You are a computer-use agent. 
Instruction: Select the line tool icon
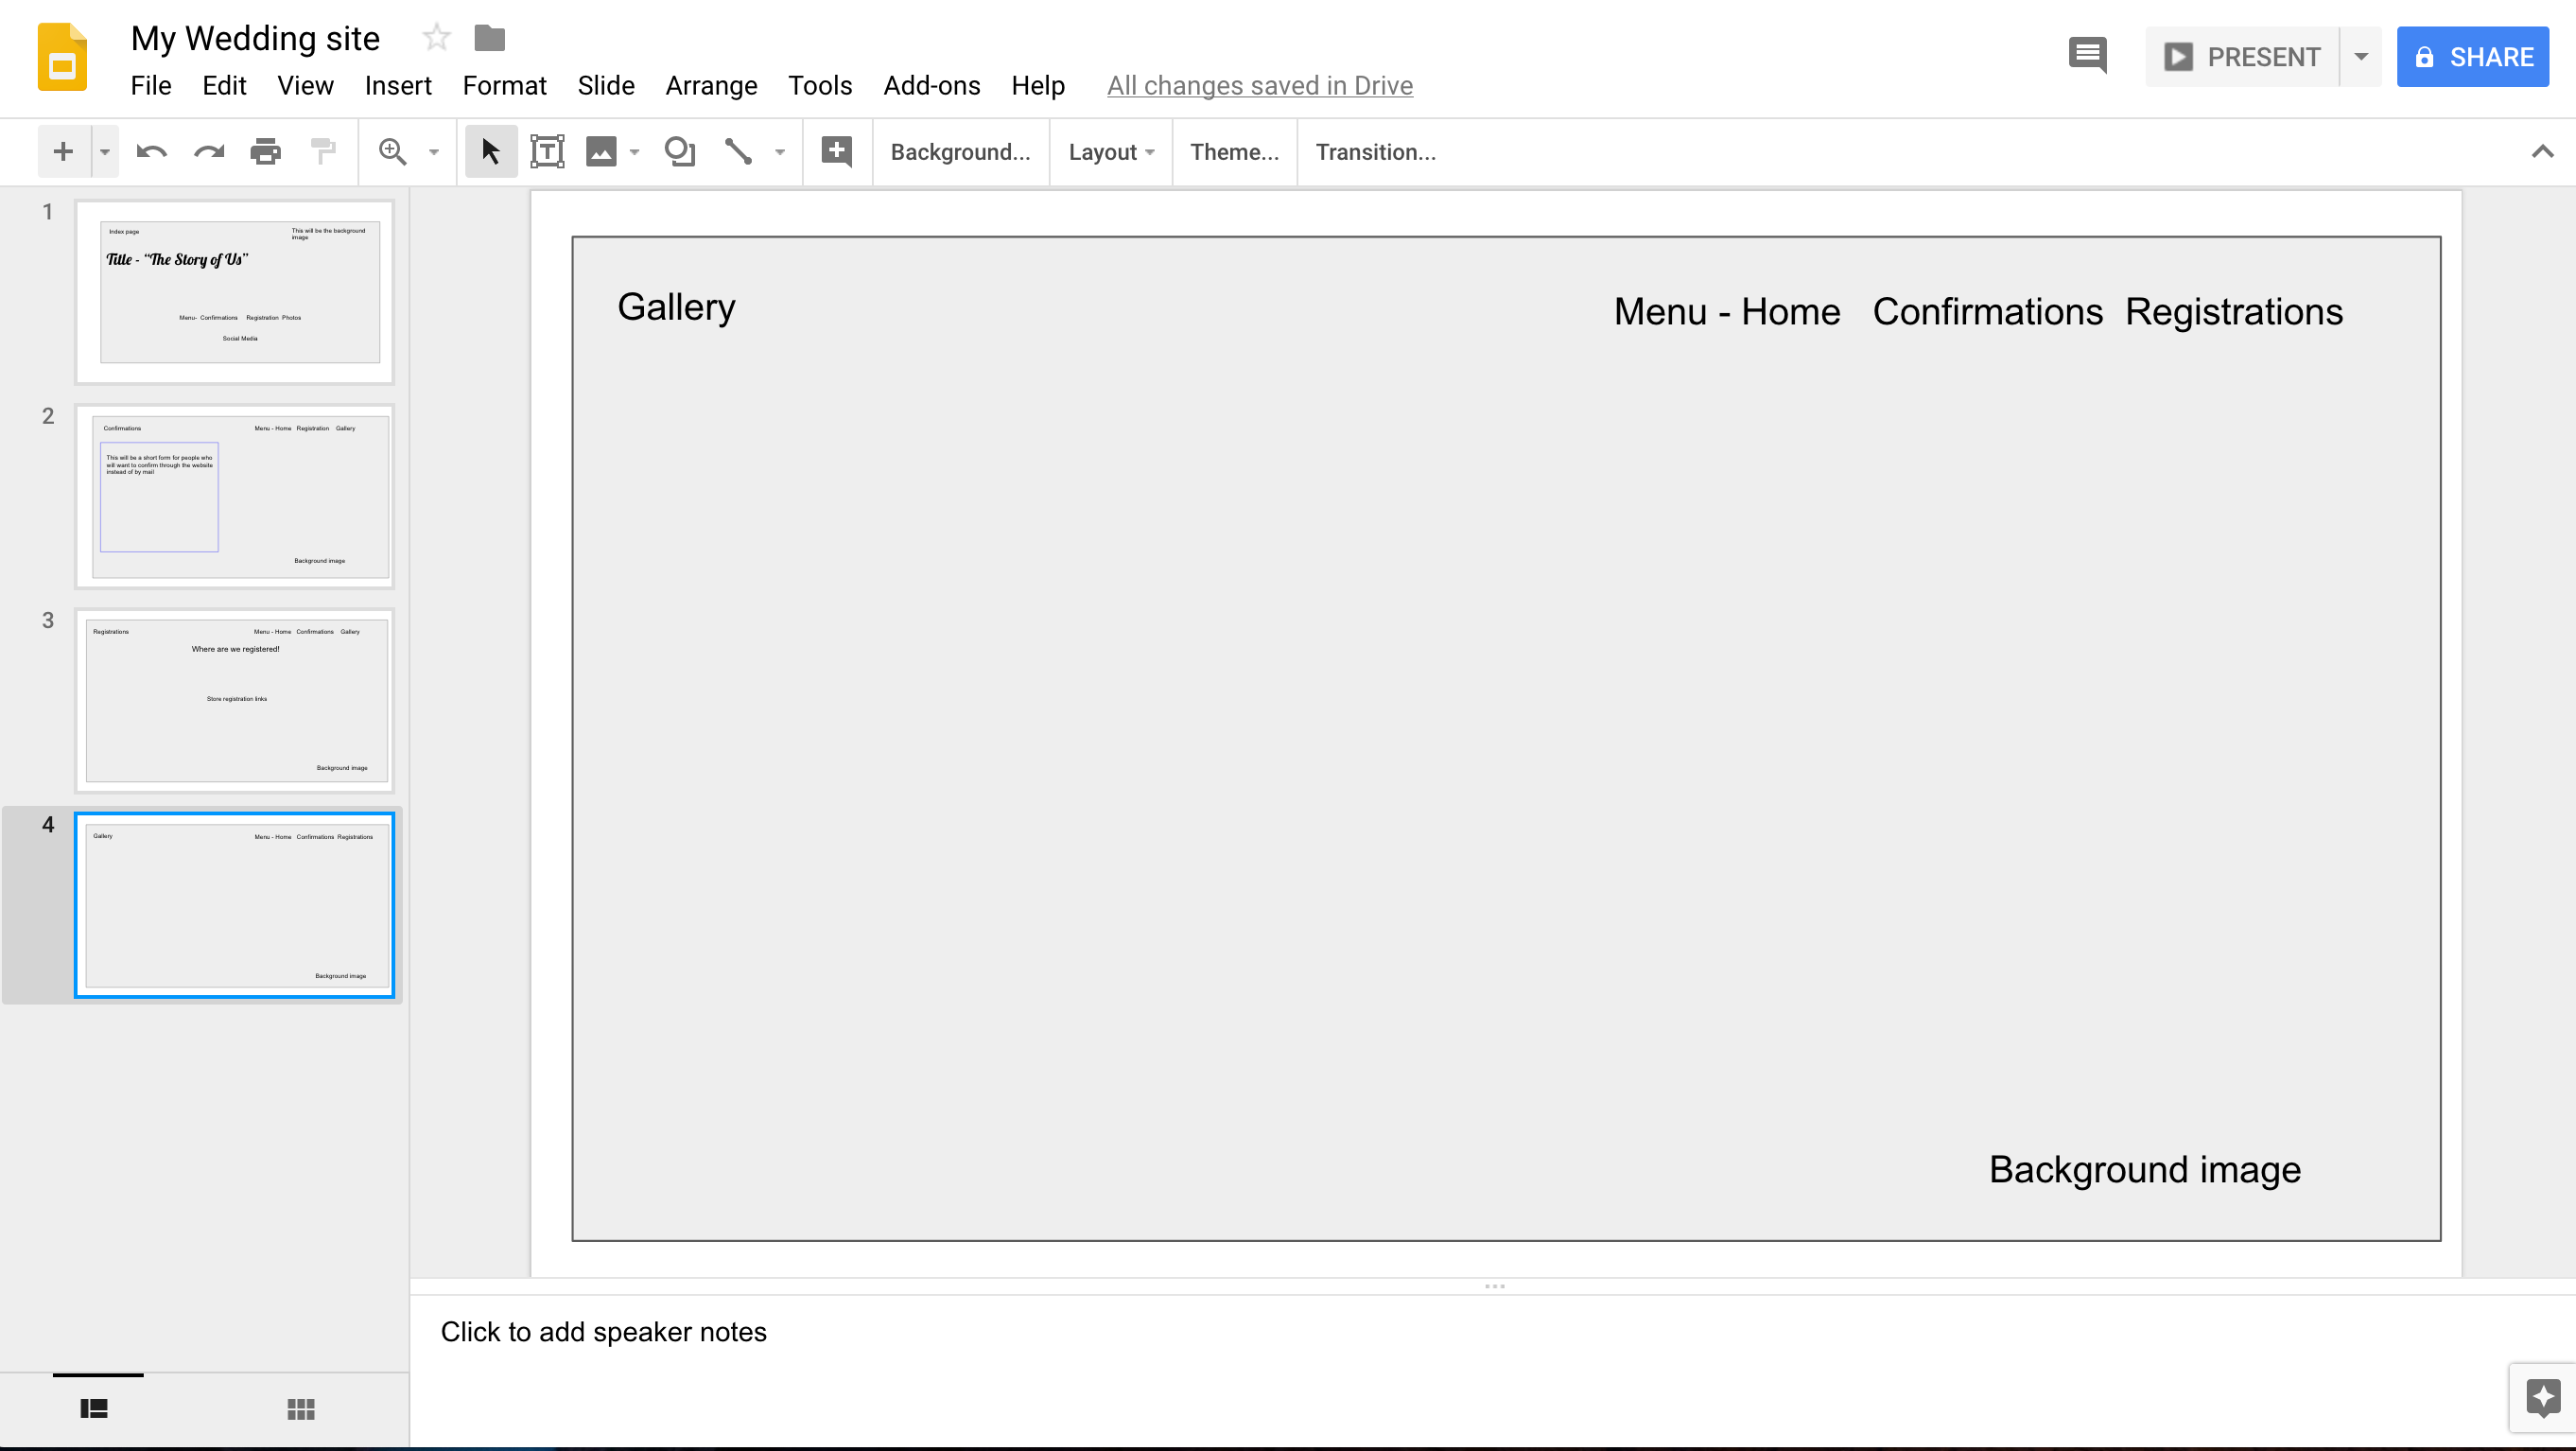pos(738,152)
